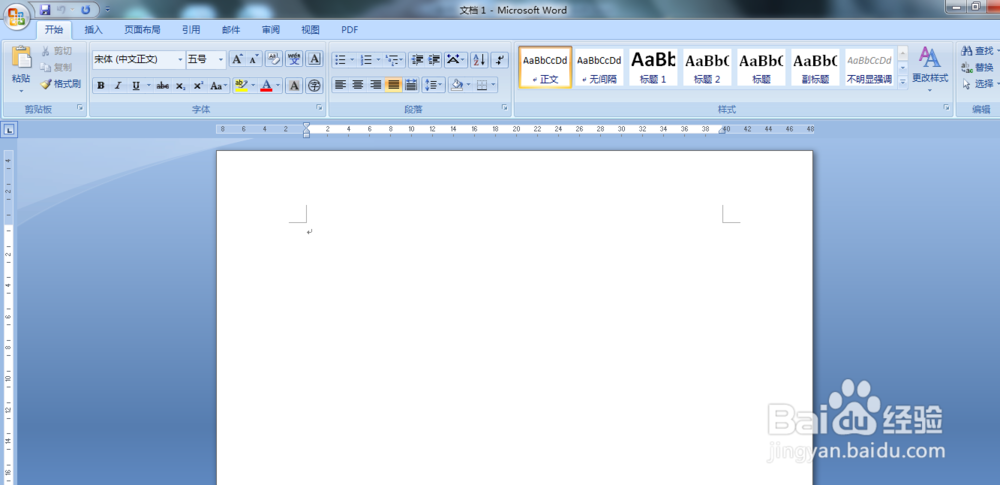The width and height of the screenshot is (1000, 485).
Task: Open the phonetic guide (wén) tool
Action: coord(294,59)
